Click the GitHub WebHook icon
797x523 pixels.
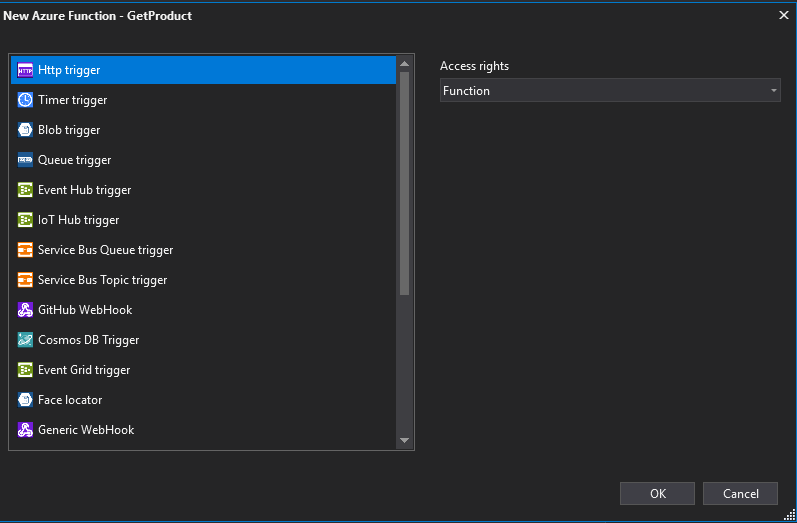[x=25, y=310]
